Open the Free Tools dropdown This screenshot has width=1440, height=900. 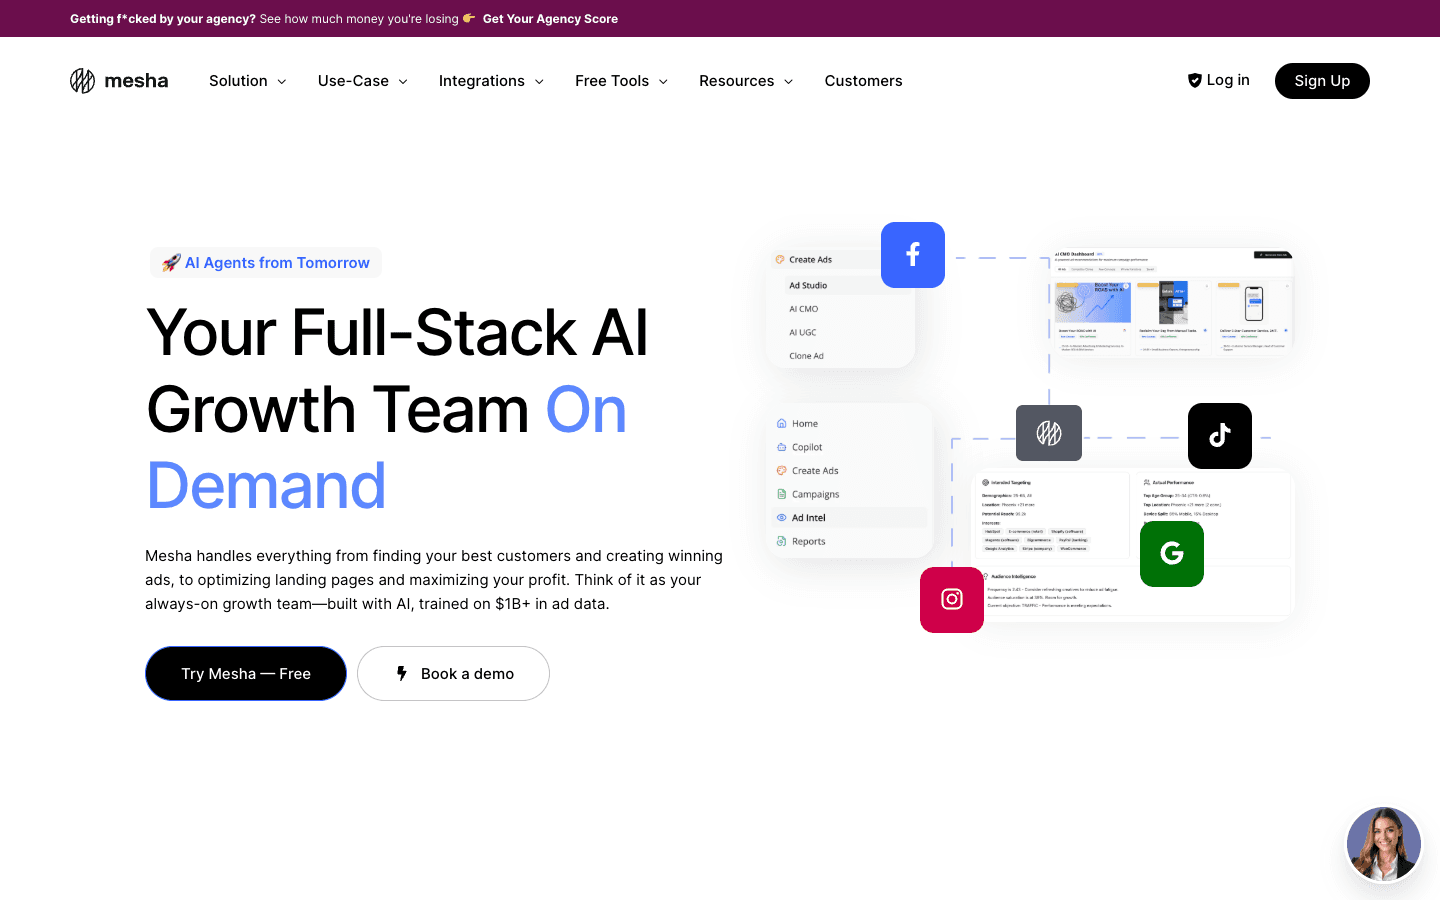point(621,81)
